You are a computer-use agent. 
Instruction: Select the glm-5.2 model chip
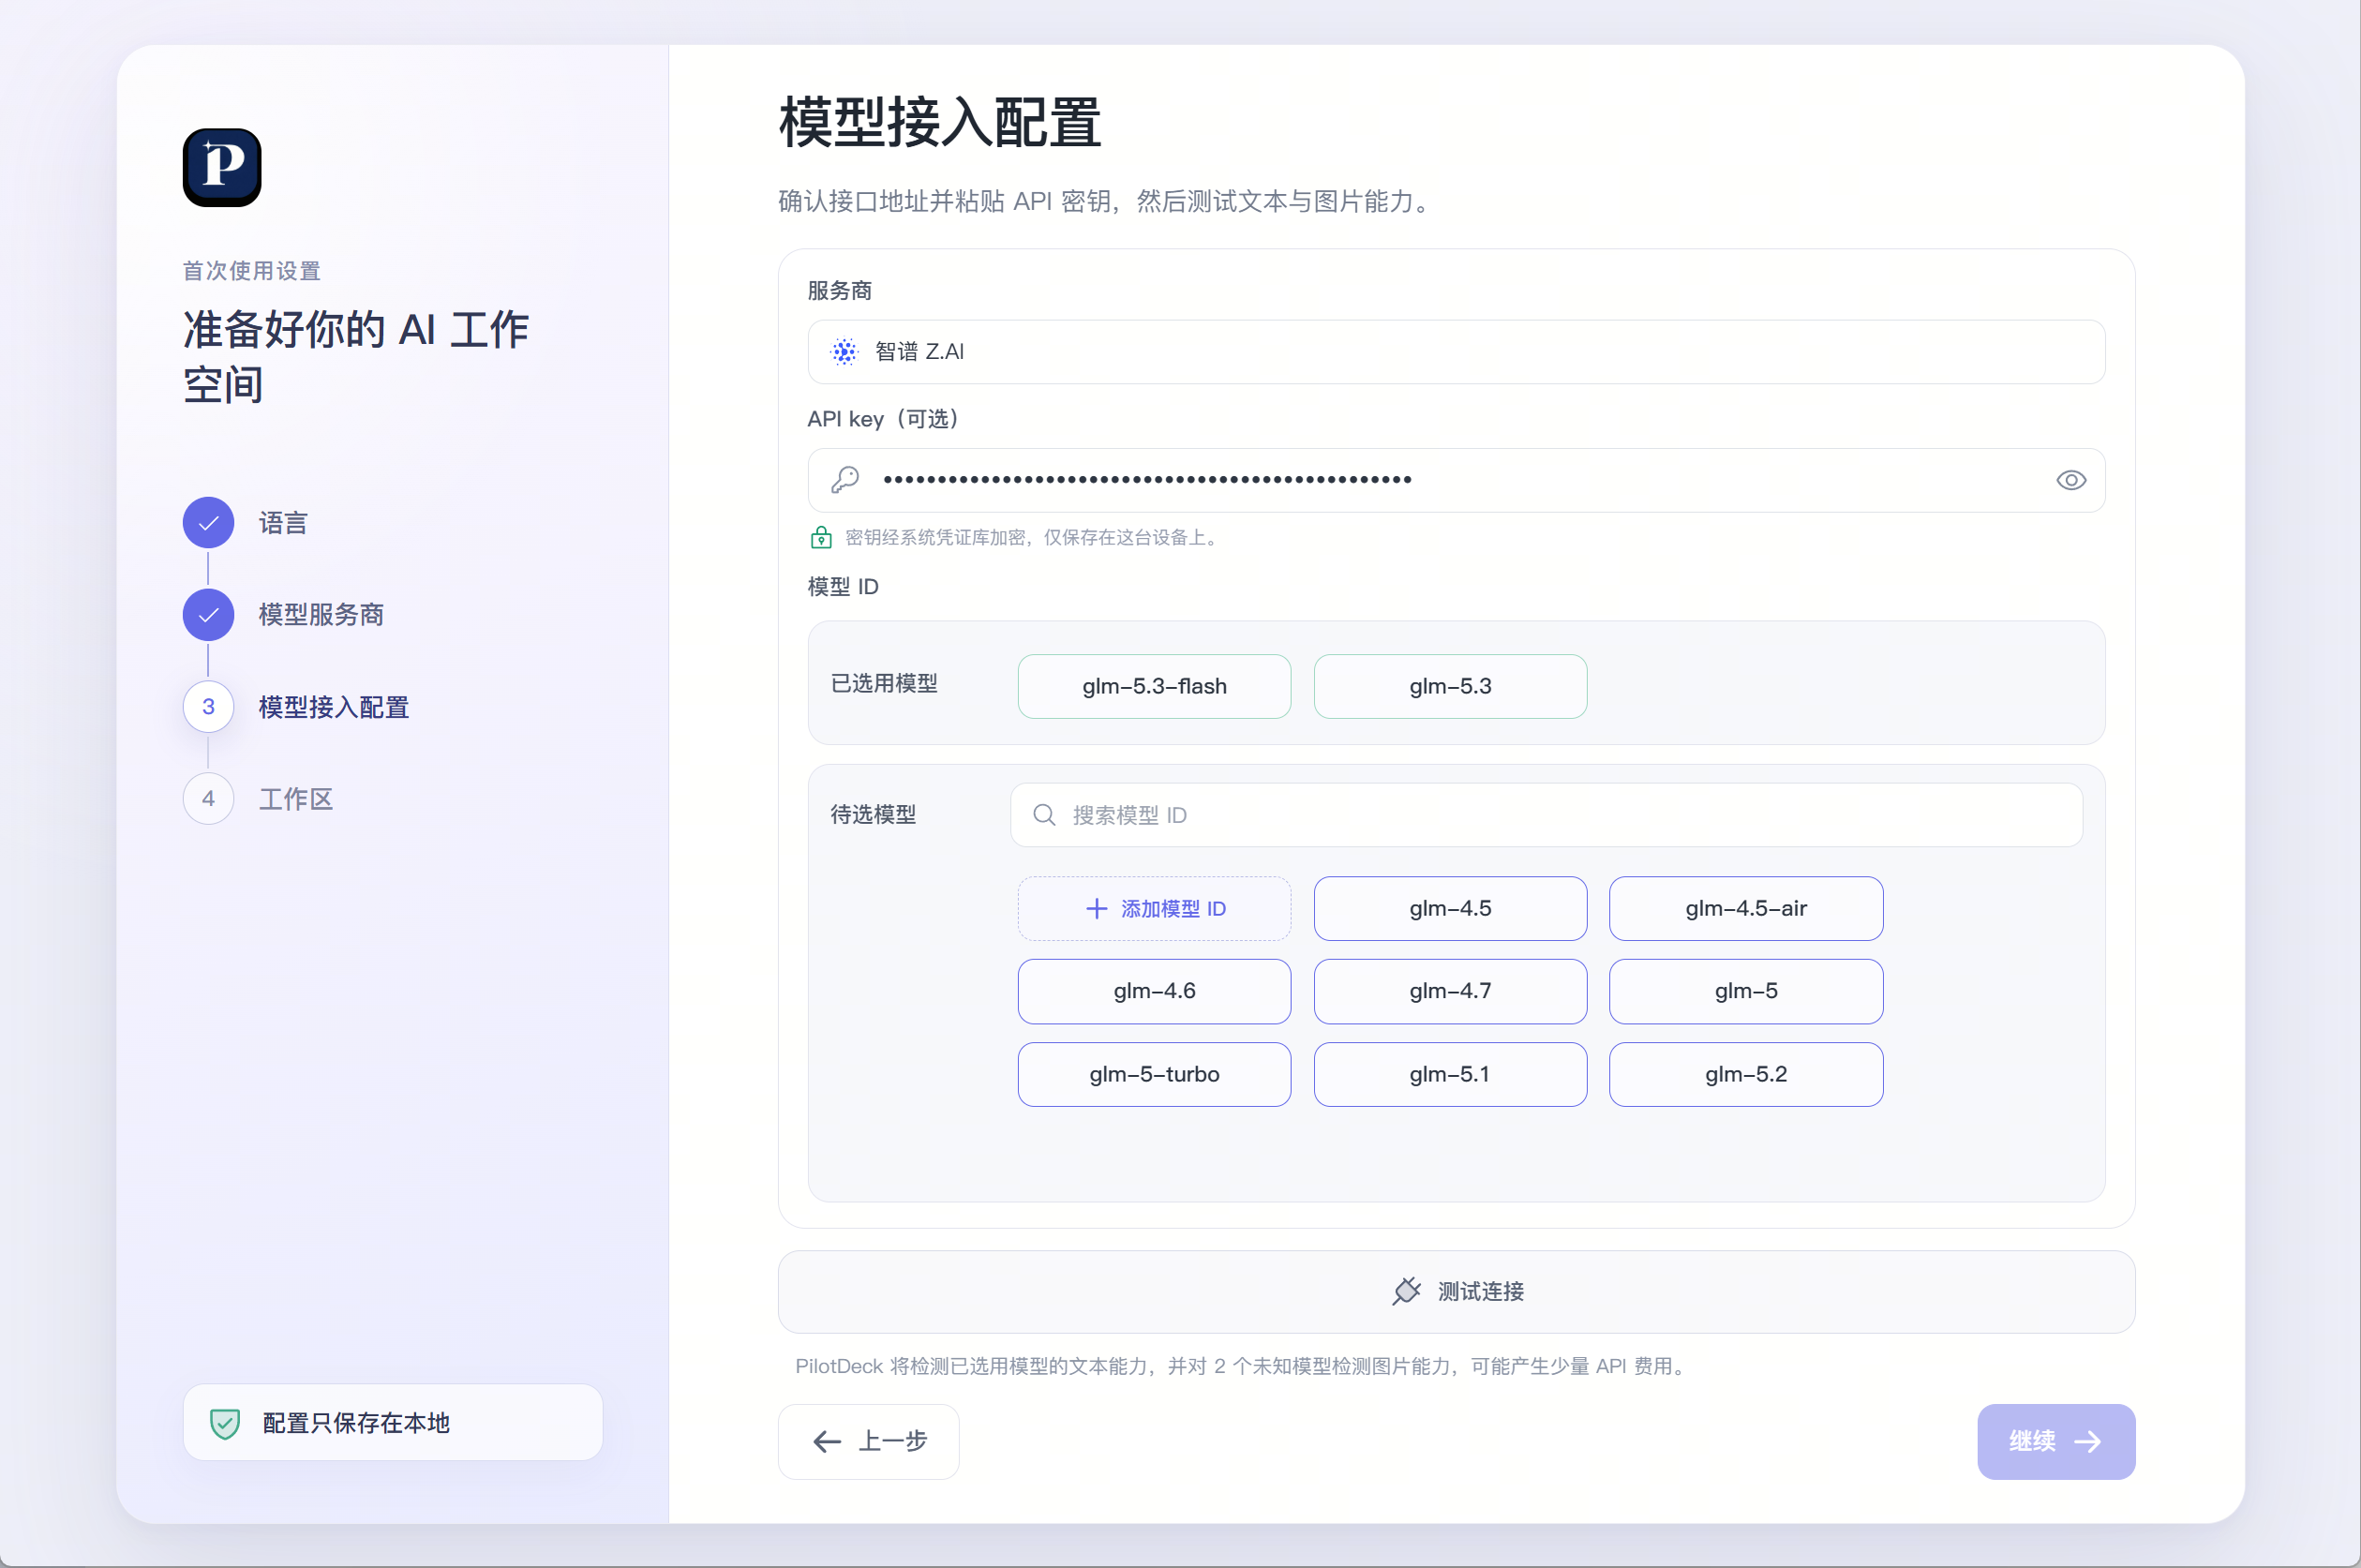pyautogui.click(x=1746, y=1075)
